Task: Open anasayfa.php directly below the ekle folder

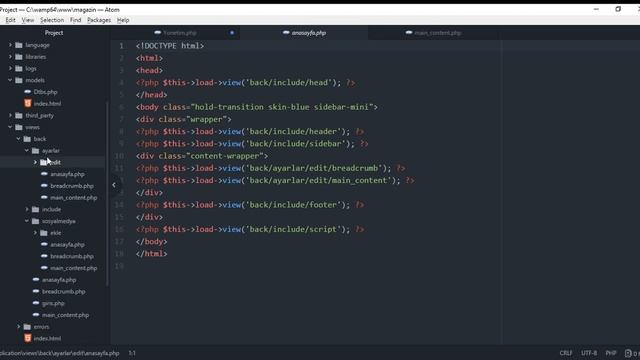Action: tap(67, 244)
